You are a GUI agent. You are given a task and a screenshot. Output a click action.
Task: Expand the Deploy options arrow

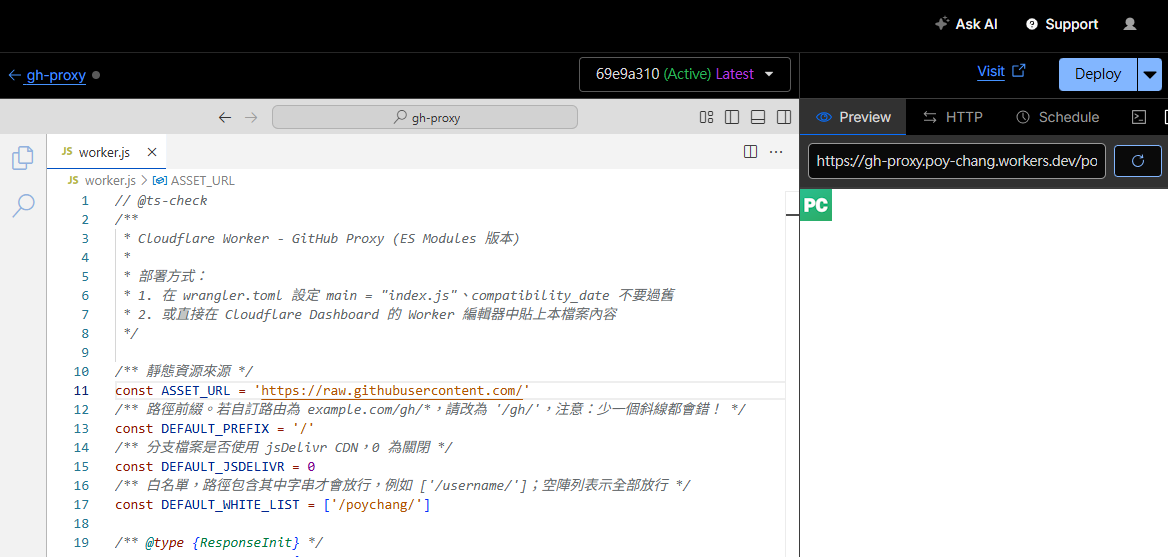pos(1150,74)
